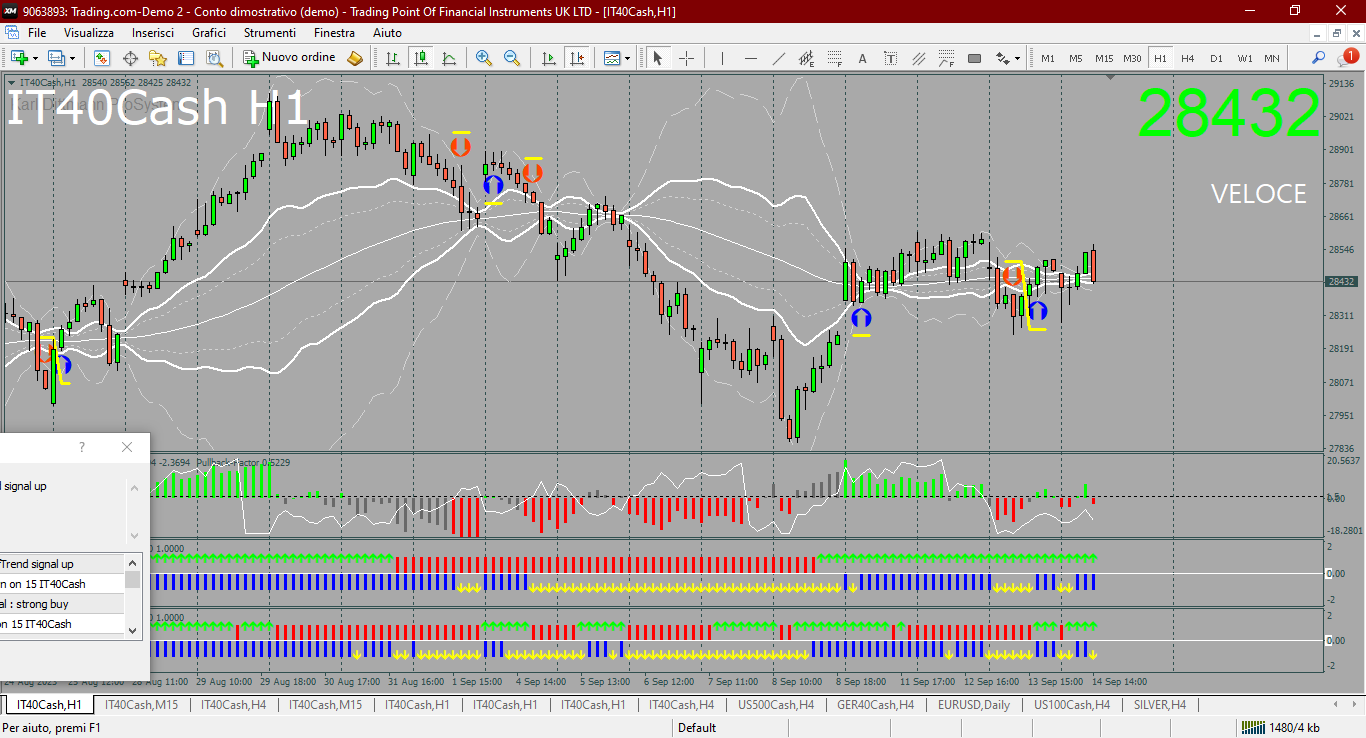Select the crosshair tool
1366x738 pixels.
686,58
